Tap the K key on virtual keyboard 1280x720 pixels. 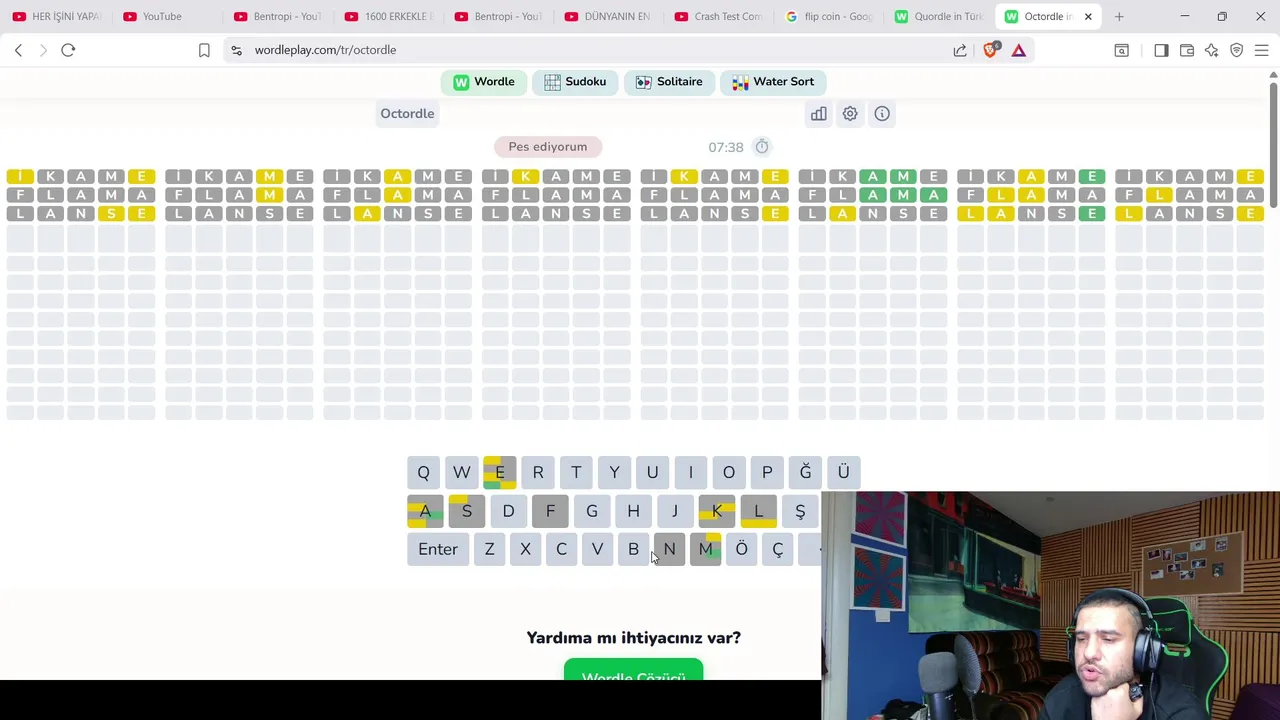point(717,511)
